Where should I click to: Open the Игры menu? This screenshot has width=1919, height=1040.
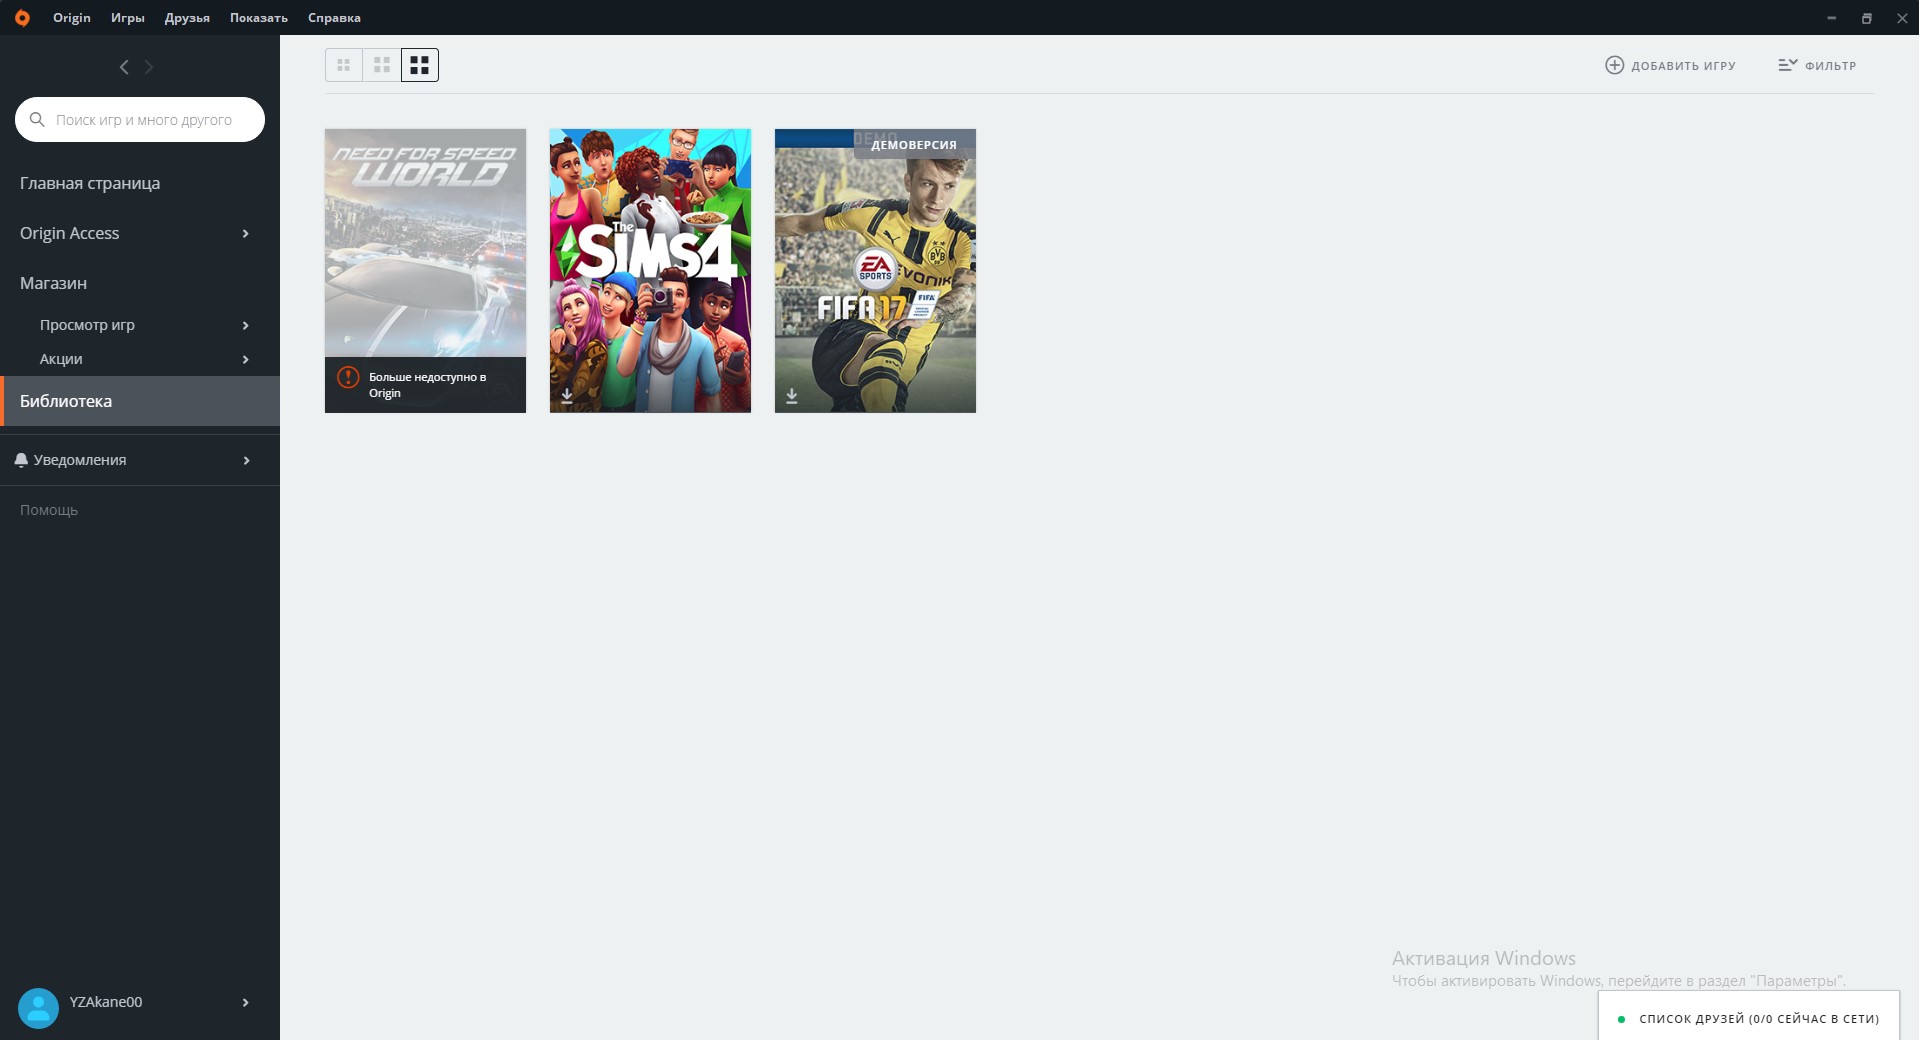pyautogui.click(x=127, y=18)
